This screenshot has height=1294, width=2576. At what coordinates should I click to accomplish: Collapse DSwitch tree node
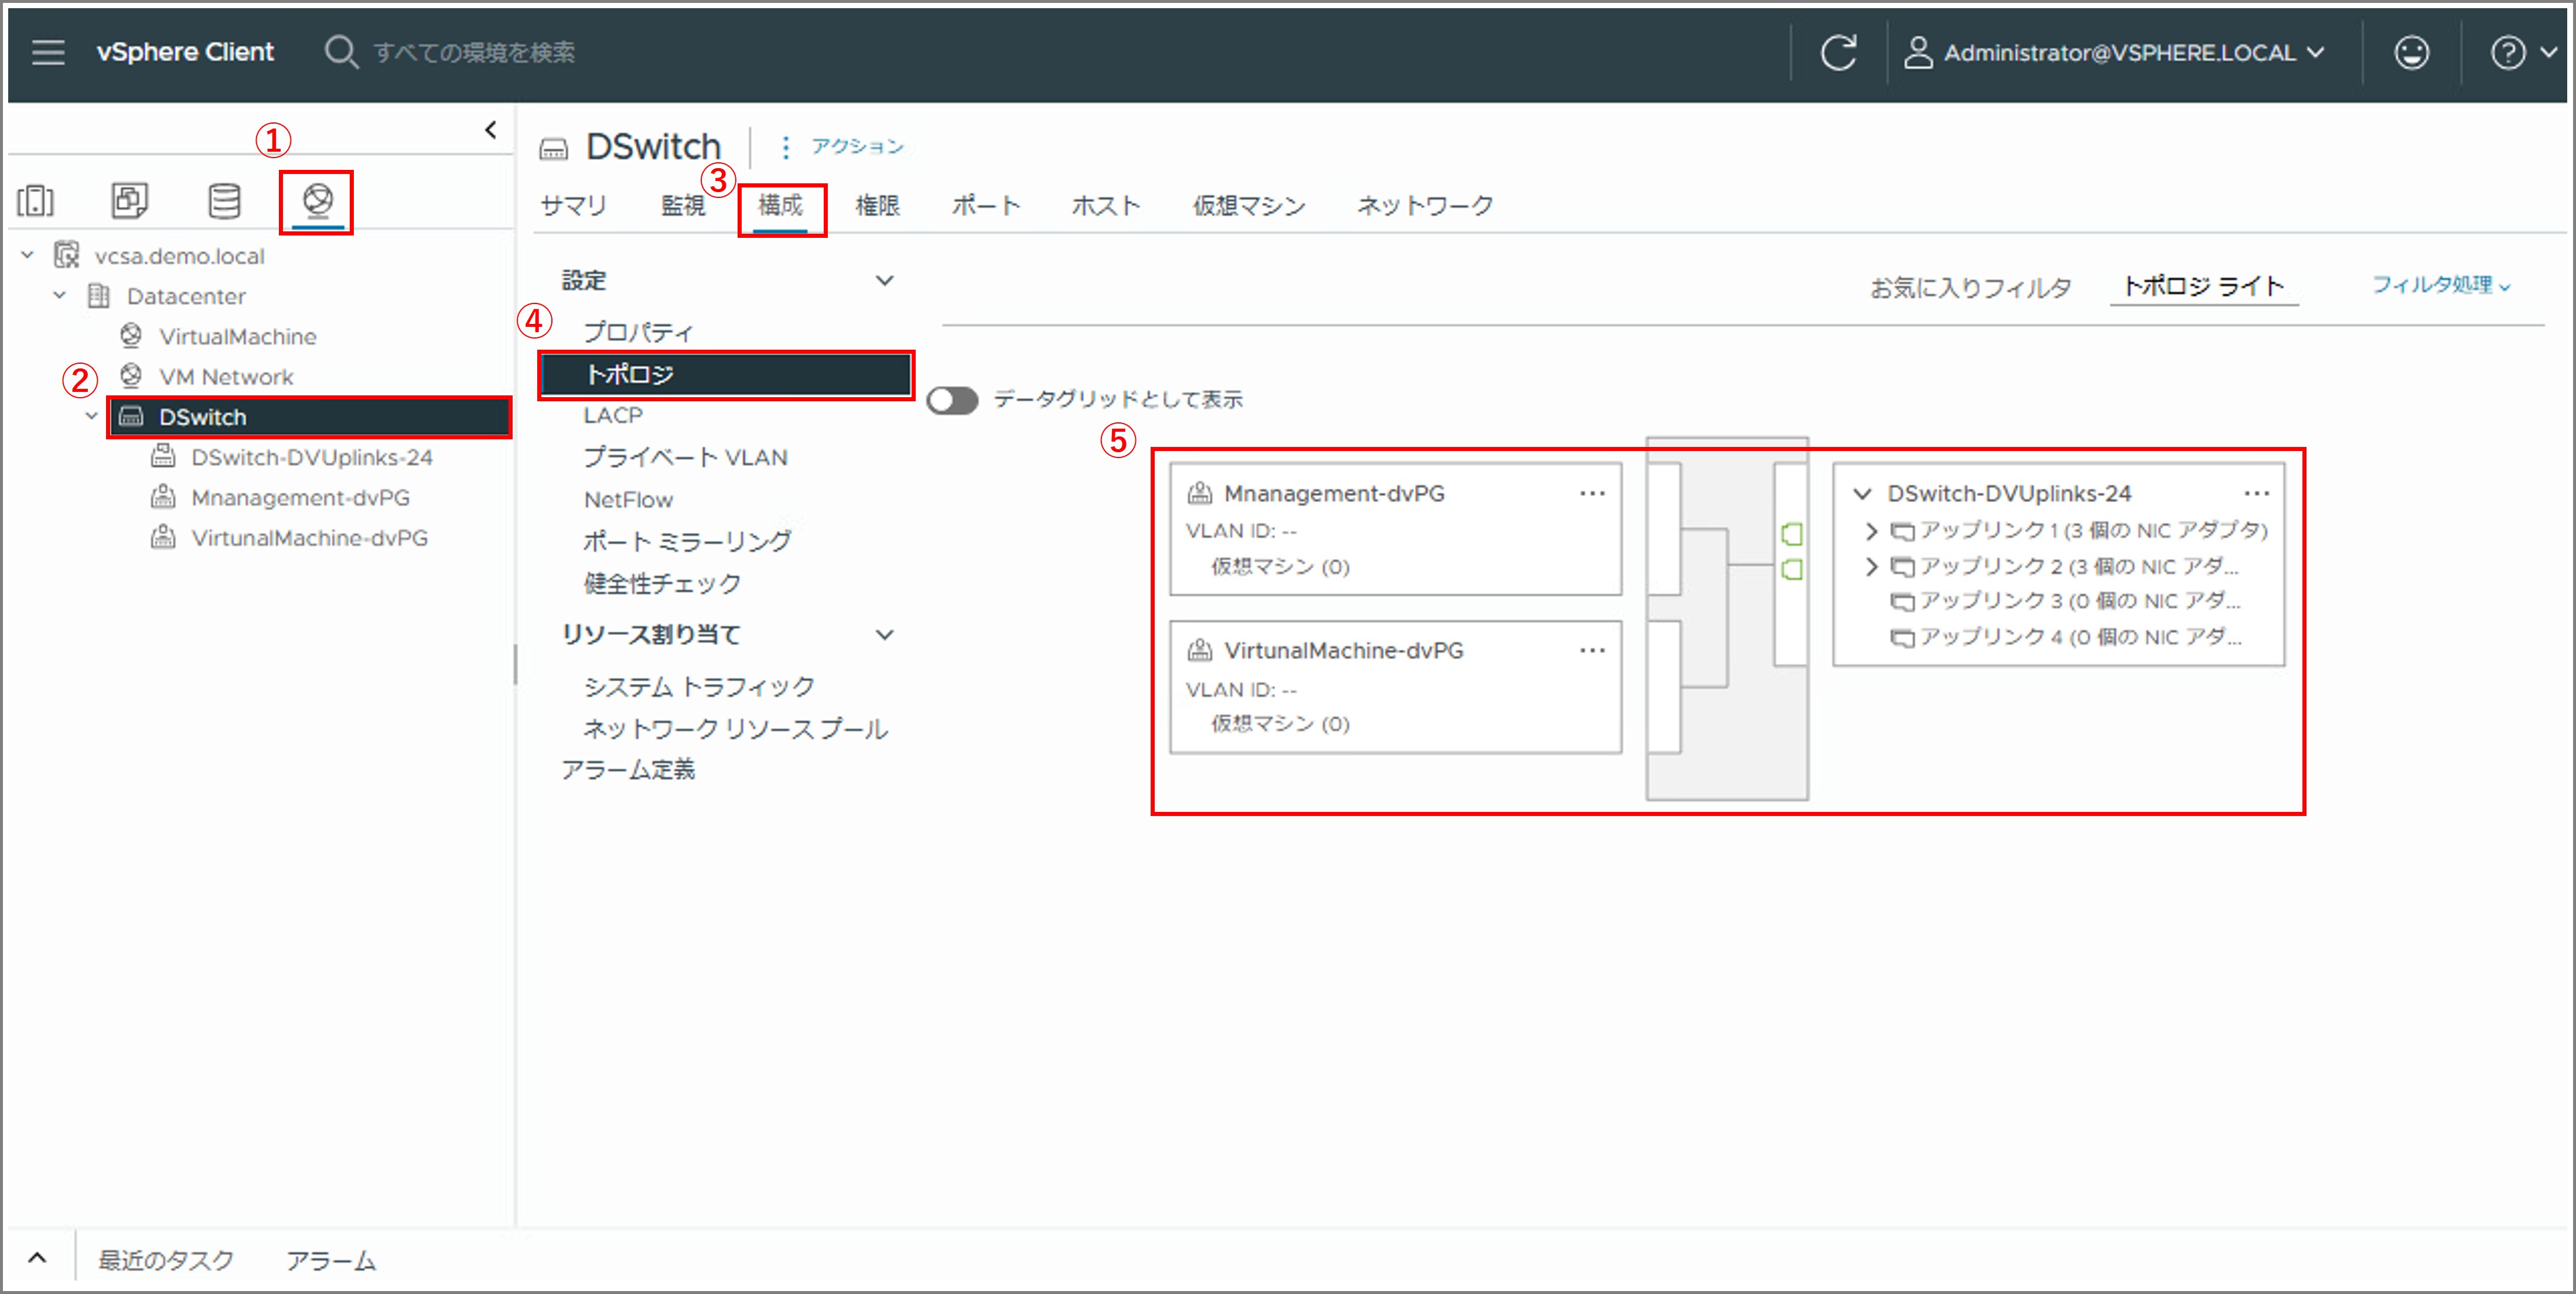pyautogui.click(x=92, y=416)
